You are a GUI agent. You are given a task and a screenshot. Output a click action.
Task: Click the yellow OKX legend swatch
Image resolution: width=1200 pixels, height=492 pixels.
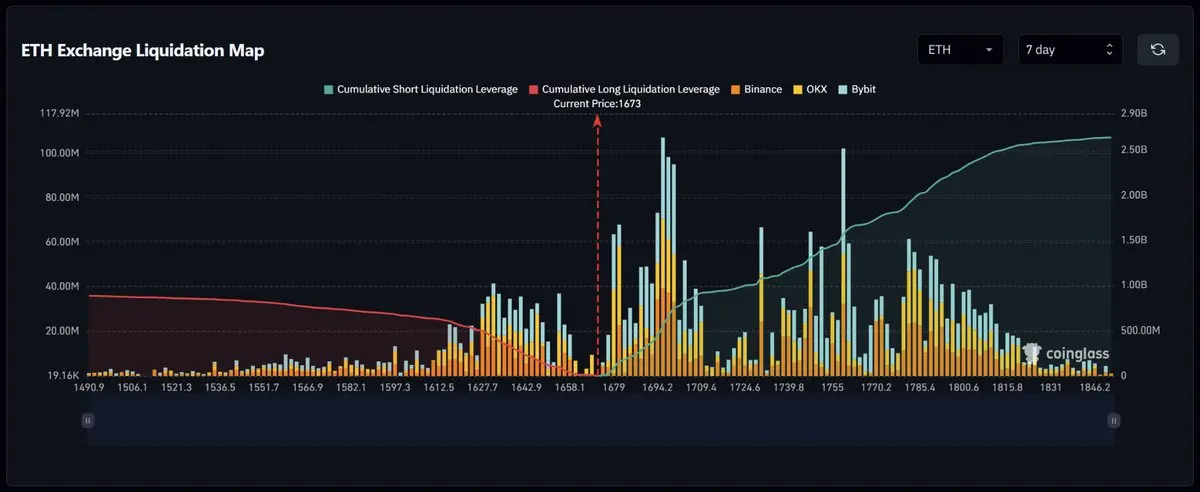pyautogui.click(x=797, y=90)
